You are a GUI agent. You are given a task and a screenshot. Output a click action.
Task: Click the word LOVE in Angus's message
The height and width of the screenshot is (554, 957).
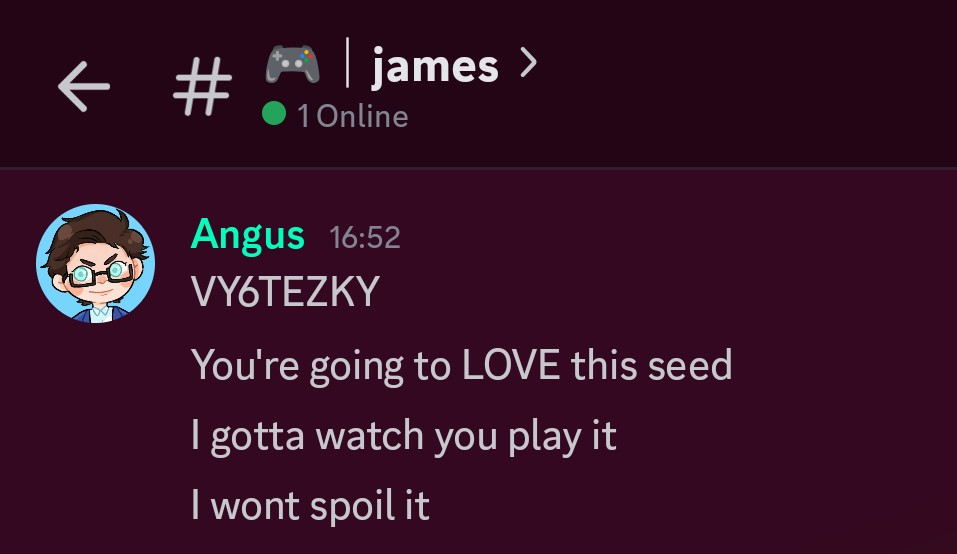point(511,365)
